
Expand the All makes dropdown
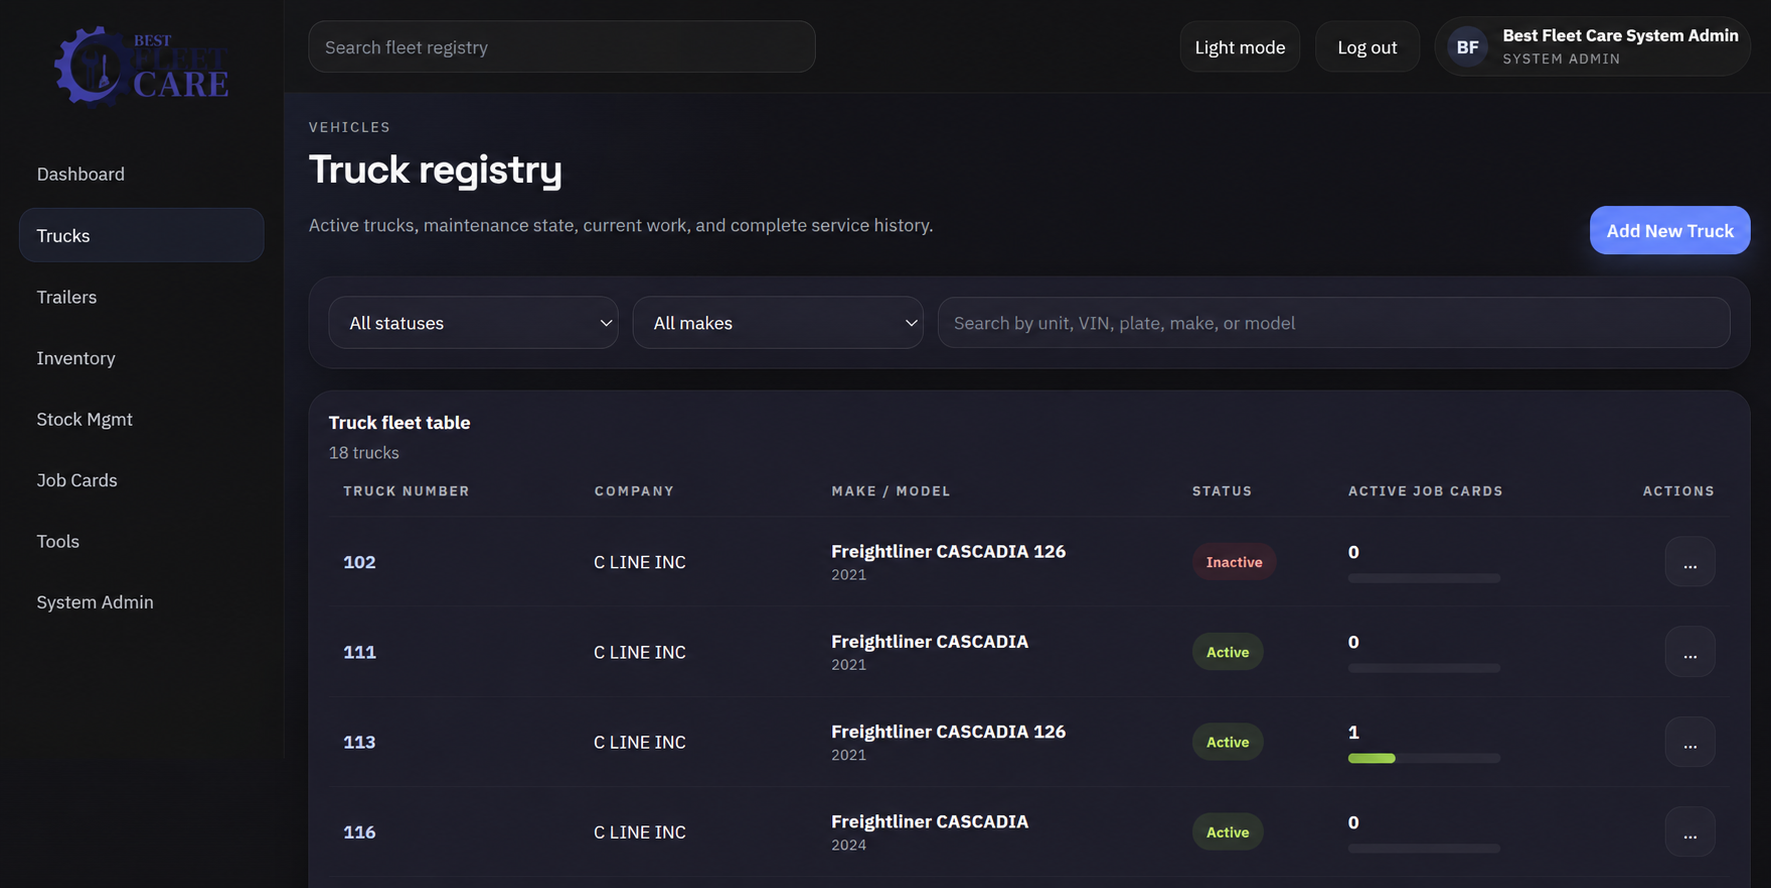[778, 323]
